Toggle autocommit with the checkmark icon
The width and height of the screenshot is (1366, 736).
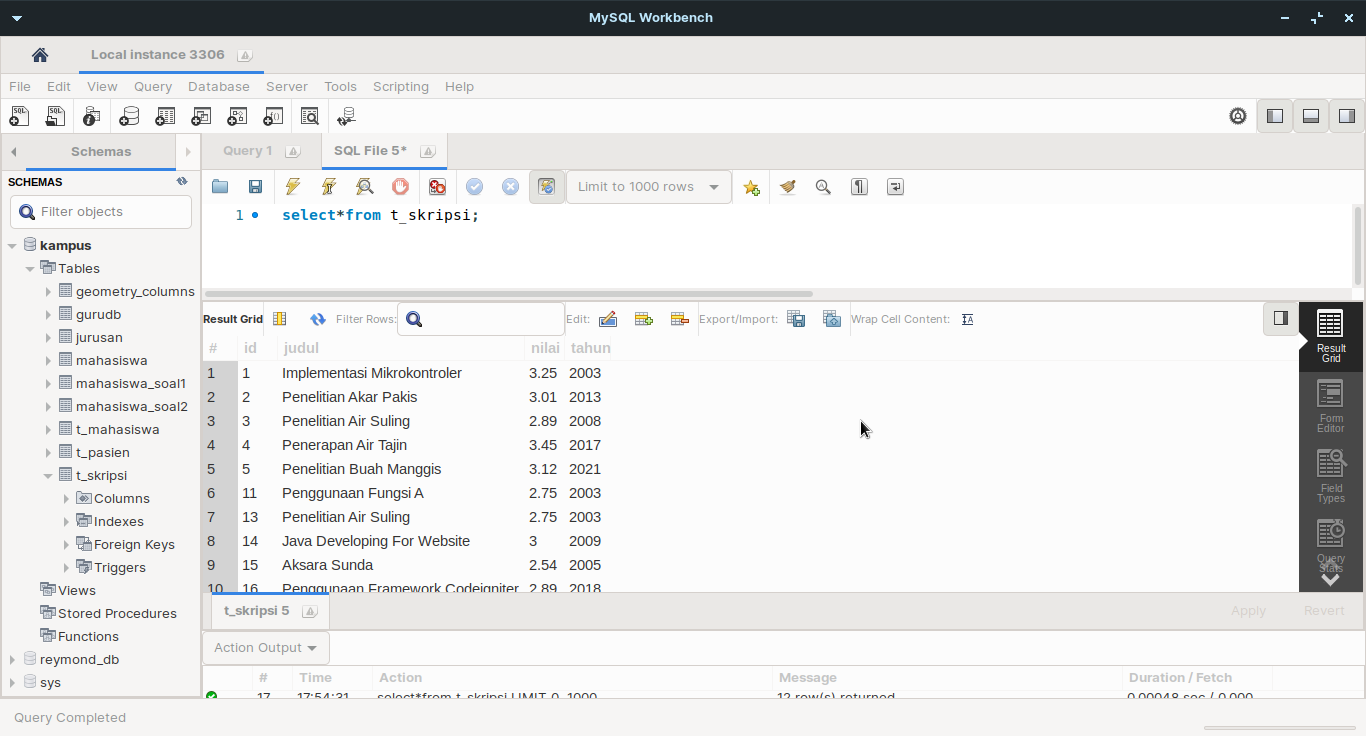pyautogui.click(x=547, y=187)
